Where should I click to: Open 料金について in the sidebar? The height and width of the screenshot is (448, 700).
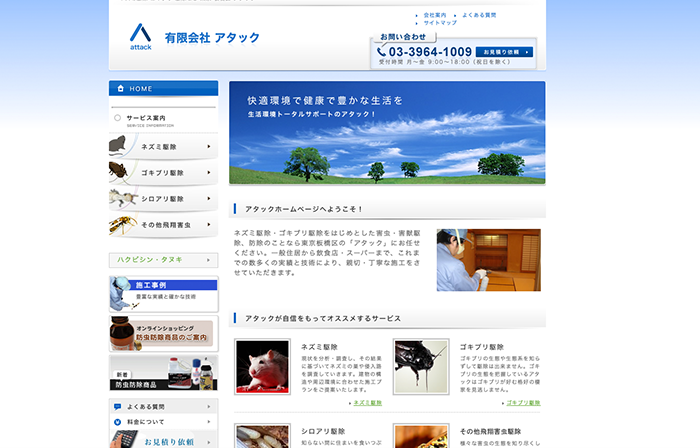click(163, 422)
